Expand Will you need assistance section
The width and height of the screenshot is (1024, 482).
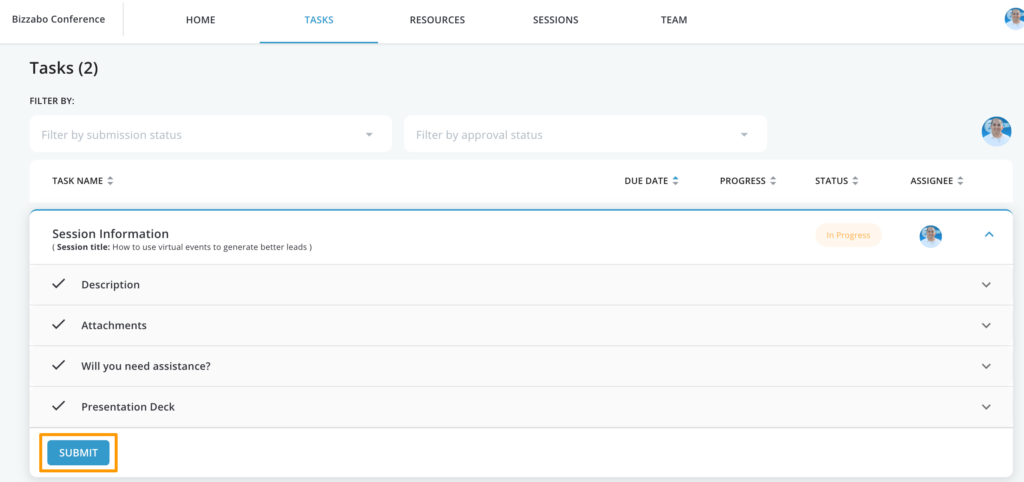click(986, 366)
